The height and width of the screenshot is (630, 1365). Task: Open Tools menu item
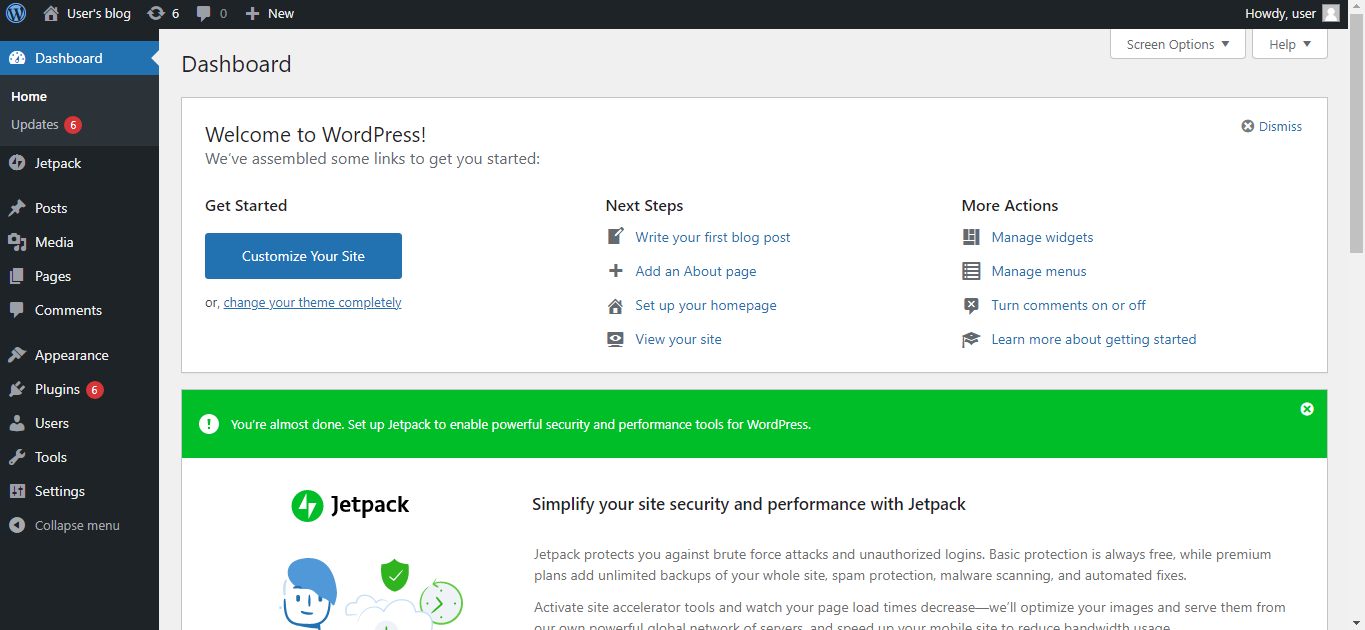[79, 457]
